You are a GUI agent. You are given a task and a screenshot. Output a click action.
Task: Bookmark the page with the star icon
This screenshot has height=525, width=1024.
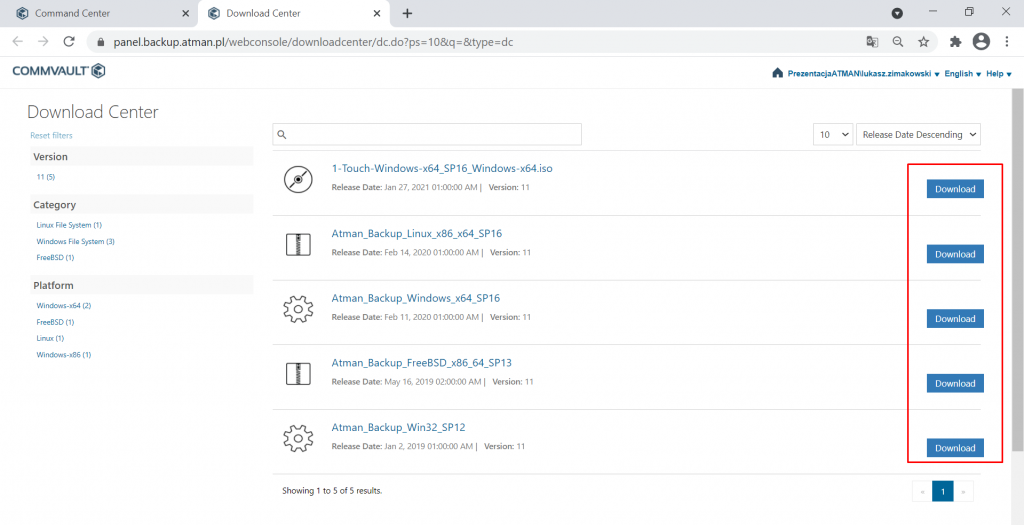[923, 42]
